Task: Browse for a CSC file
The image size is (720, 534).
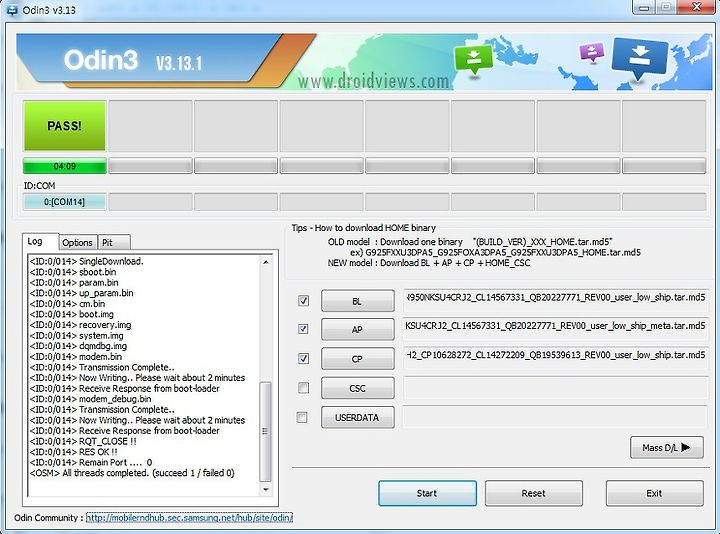Action: pyautogui.click(x=358, y=388)
